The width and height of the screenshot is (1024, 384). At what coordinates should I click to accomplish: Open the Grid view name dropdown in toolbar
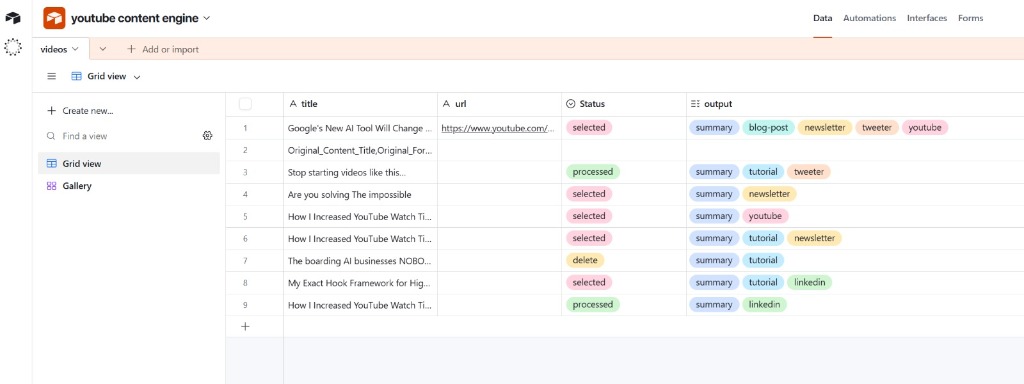point(106,76)
